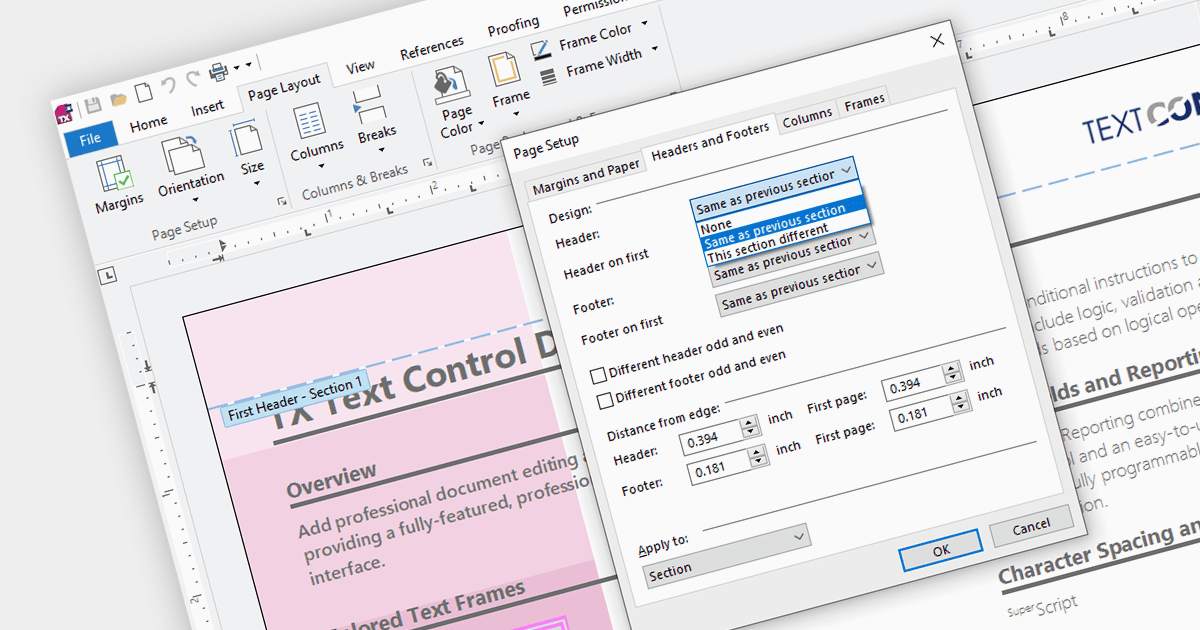Switch to the Insert ribbon tab
Viewport: 1200px width, 630px height.
coord(207,108)
